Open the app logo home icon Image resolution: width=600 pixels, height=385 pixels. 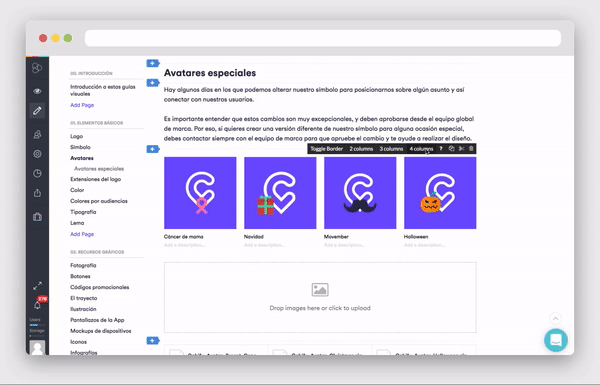37,68
